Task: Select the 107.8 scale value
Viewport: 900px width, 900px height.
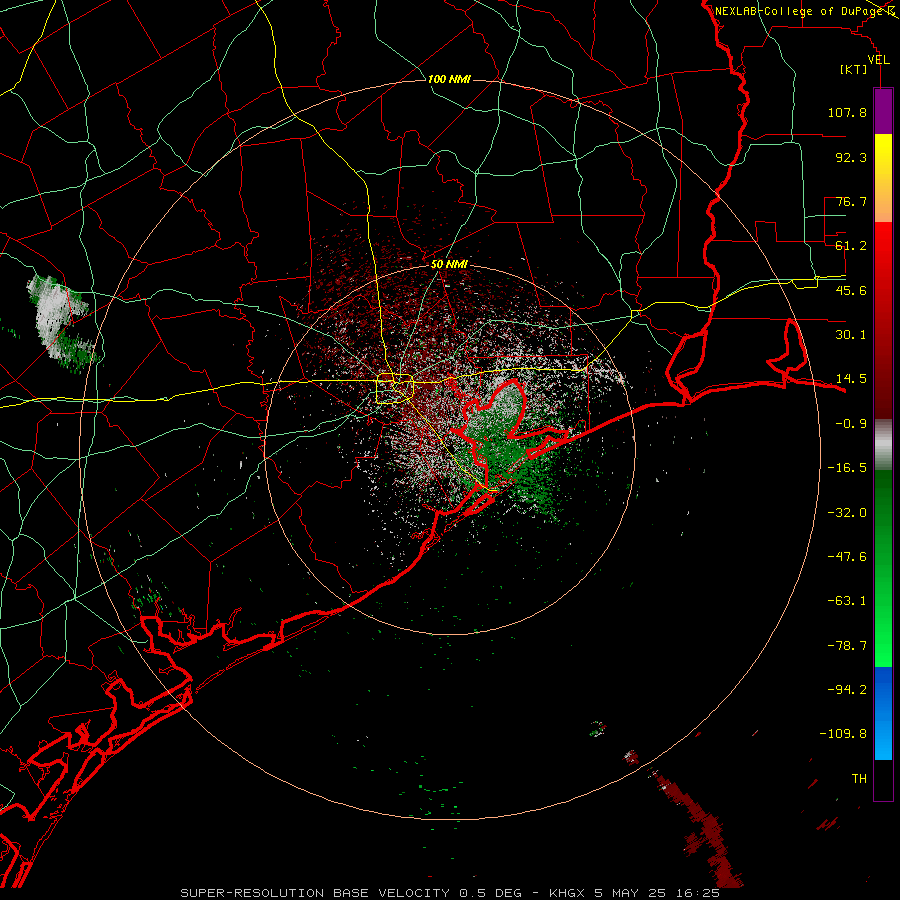Action: (x=847, y=112)
